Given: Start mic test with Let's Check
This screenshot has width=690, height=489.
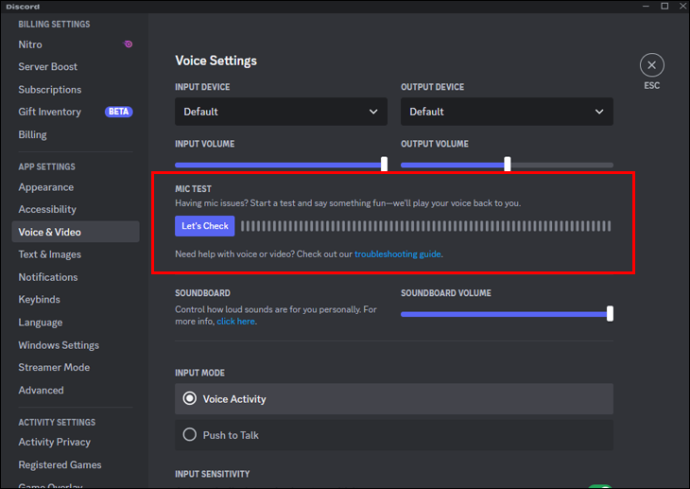Looking at the screenshot, I should (x=205, y=226).
